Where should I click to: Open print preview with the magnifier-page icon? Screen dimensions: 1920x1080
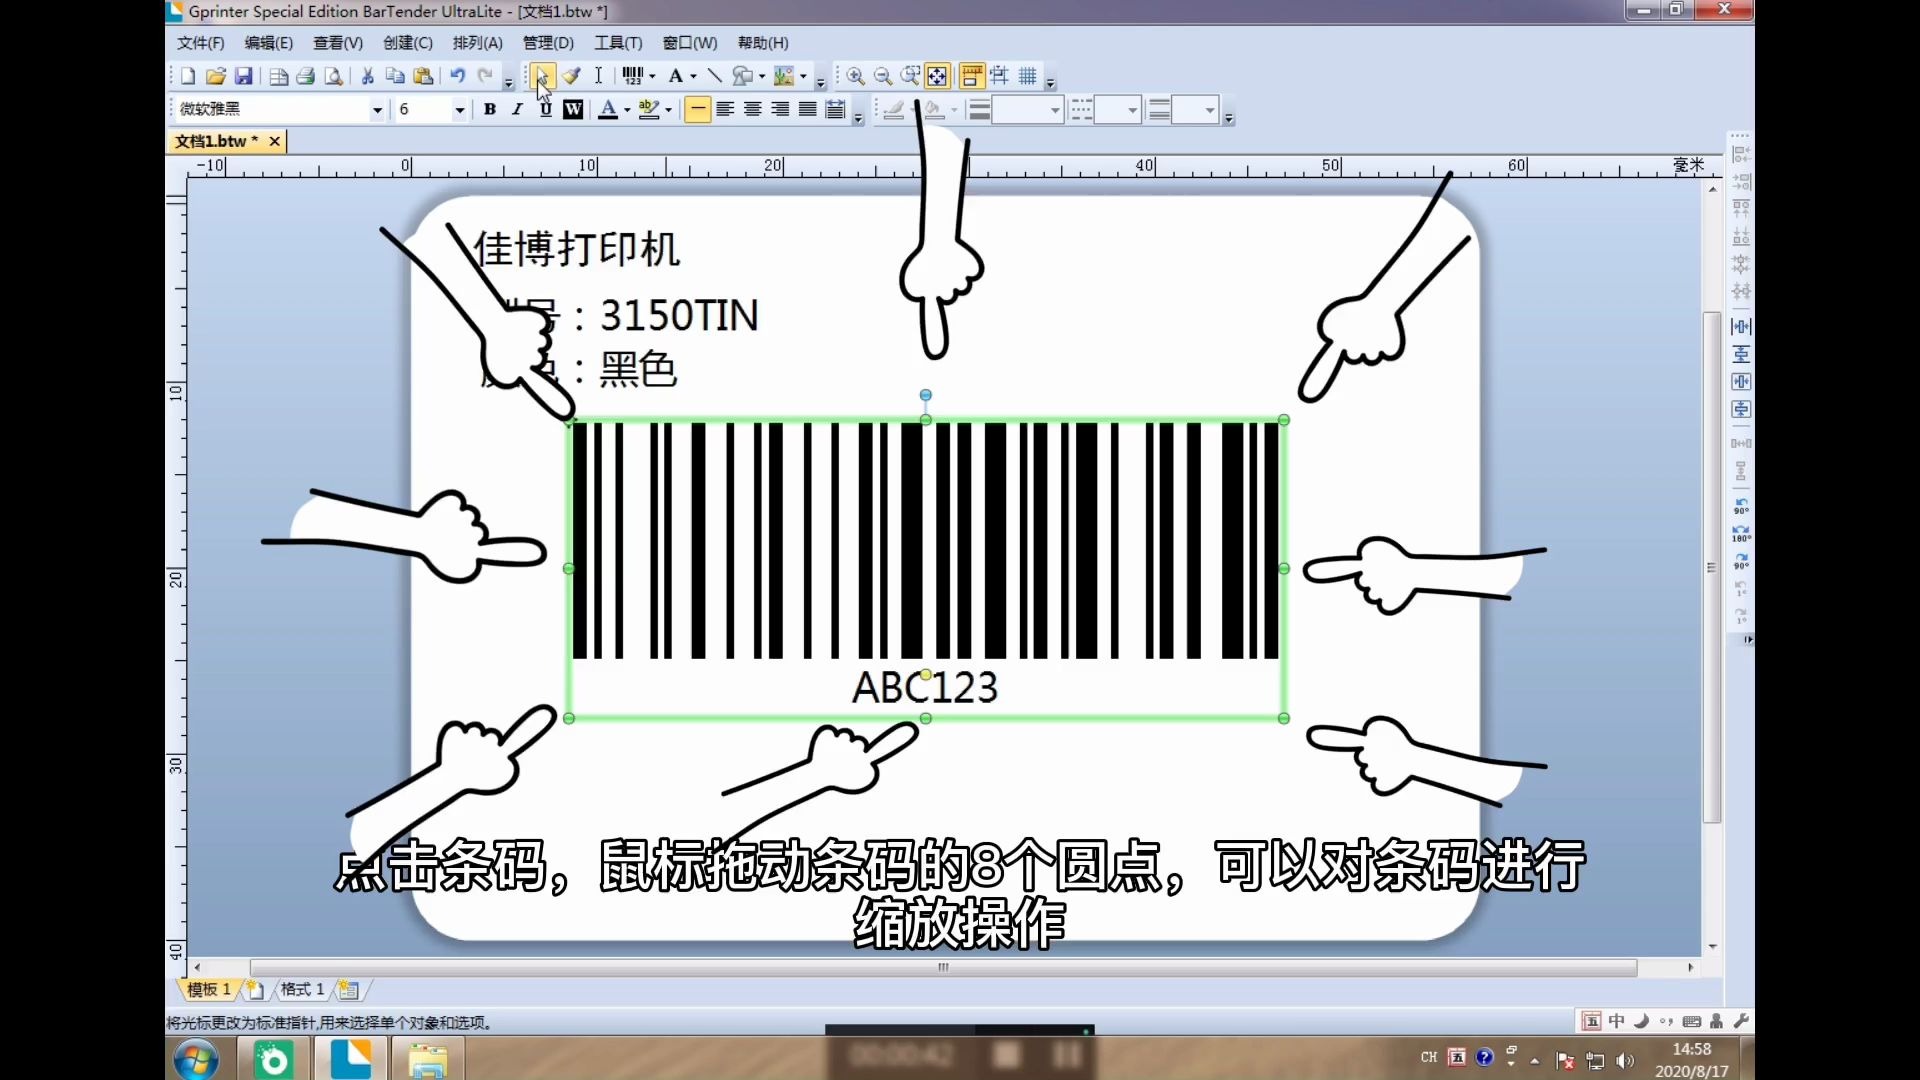[x=334, y=76]
